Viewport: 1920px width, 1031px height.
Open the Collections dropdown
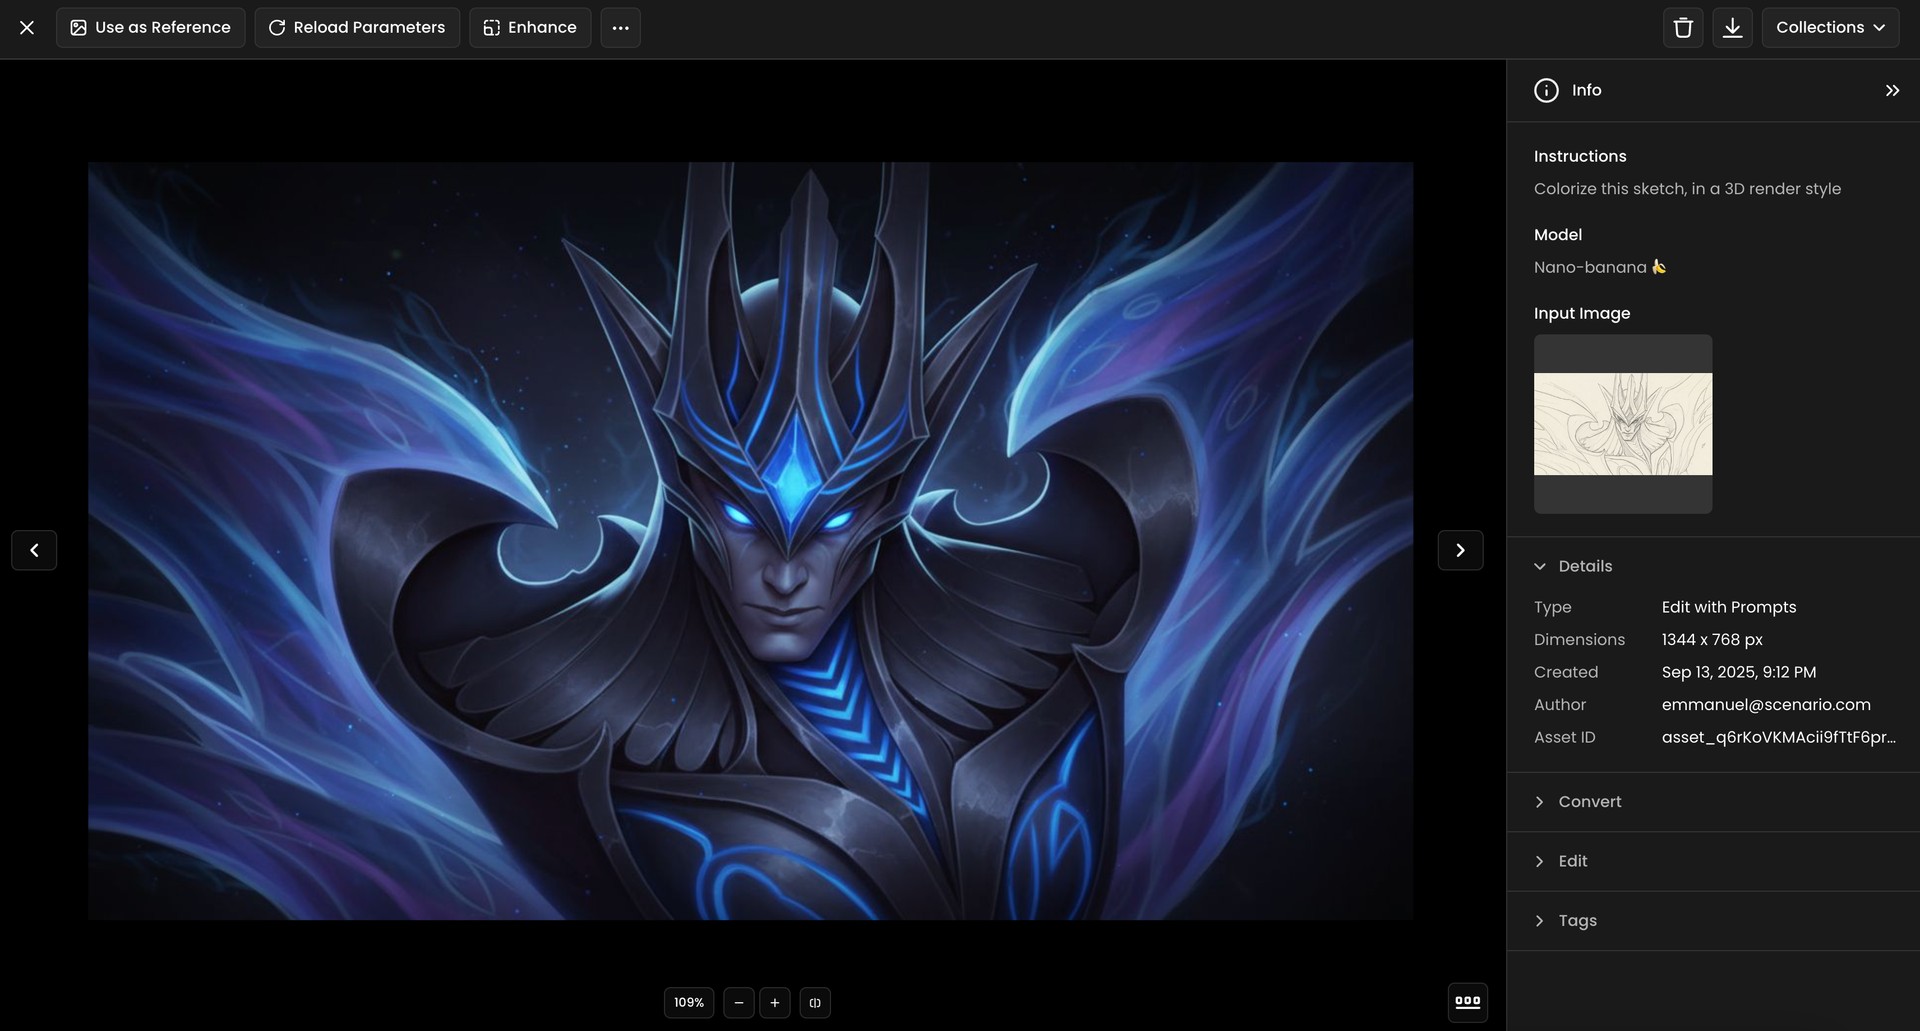tap(1830, 27)
